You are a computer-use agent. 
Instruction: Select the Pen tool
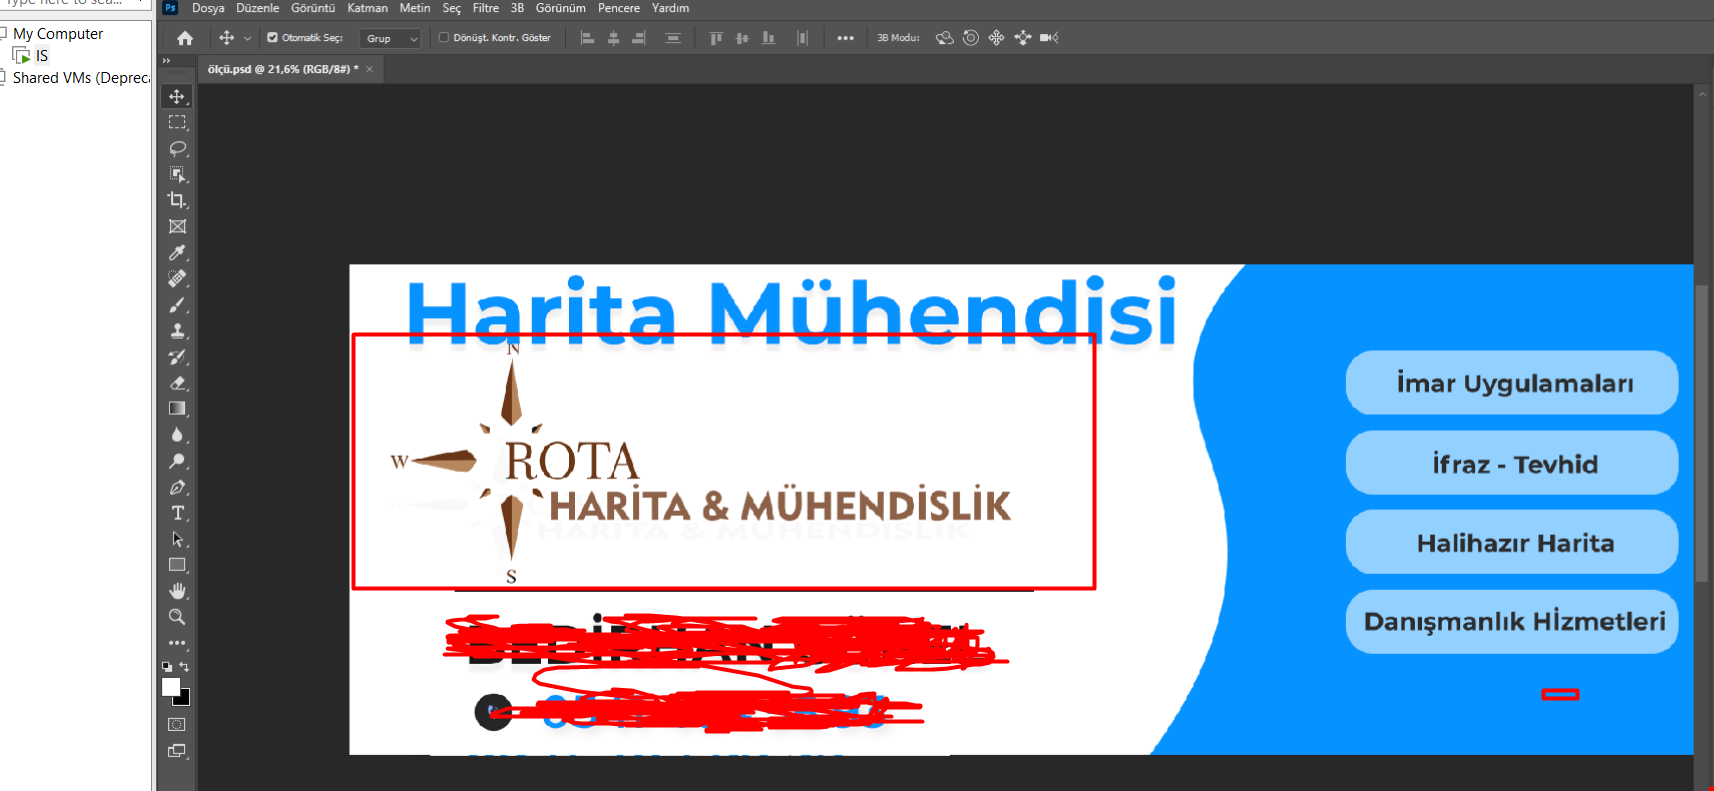pyautogui.click(x=177, y=487)
